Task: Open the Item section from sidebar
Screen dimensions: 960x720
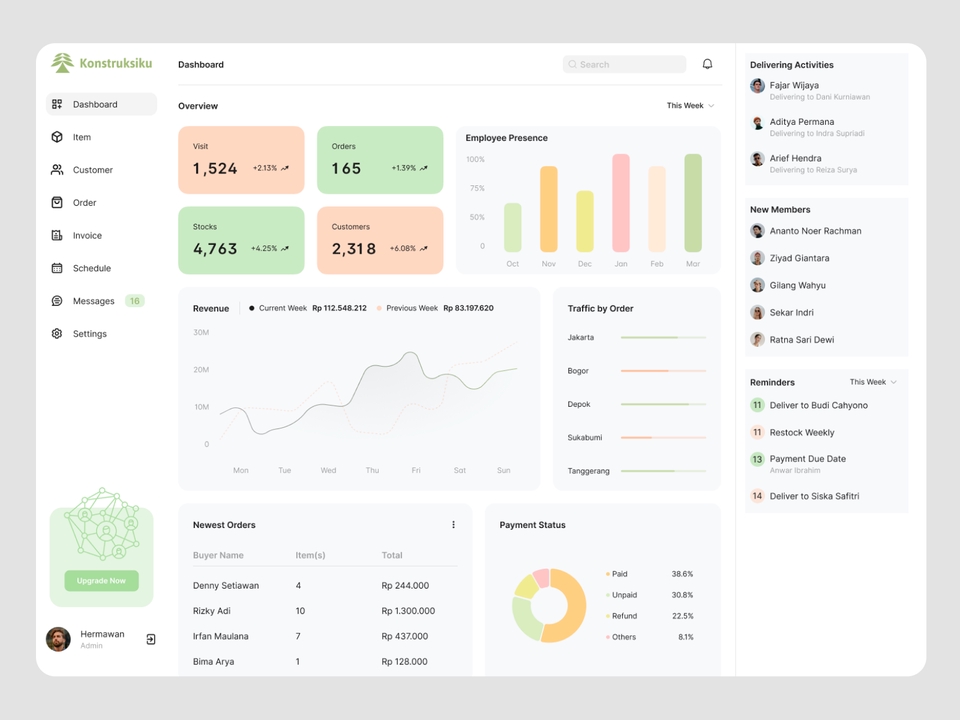Action: 57,137
